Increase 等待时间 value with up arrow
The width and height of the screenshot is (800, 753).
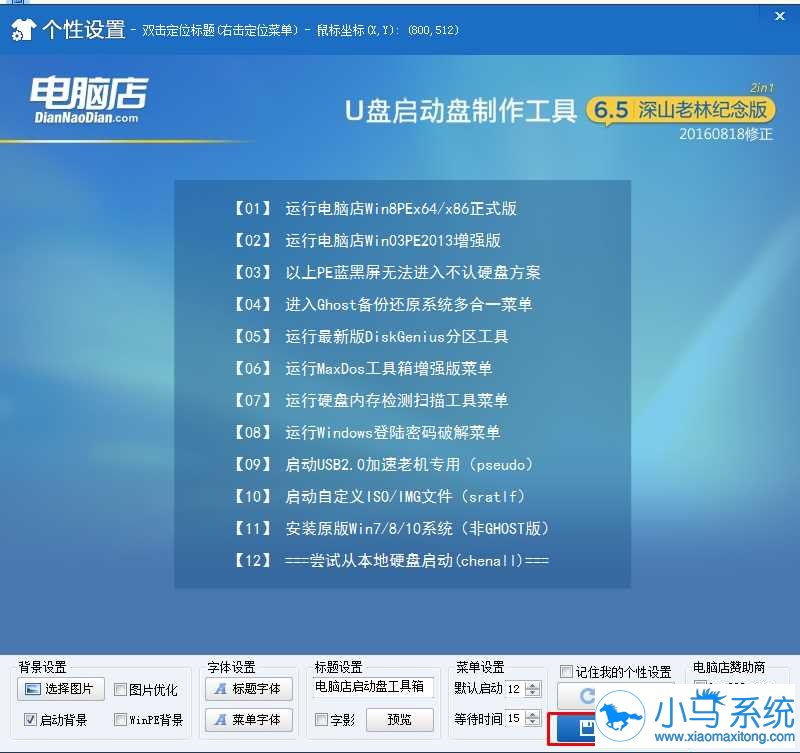[533, 715]
